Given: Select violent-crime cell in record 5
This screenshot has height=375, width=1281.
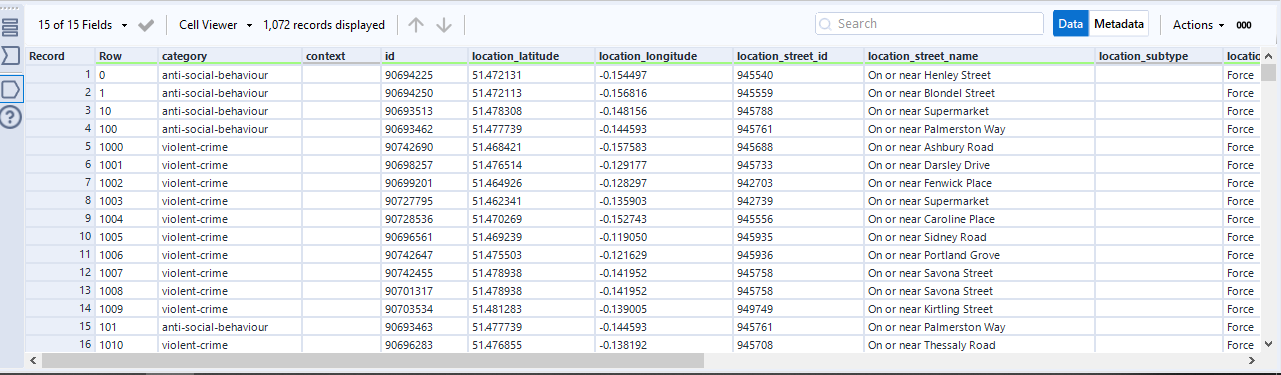Looking at the screenshot, I should tap(230, 147).
